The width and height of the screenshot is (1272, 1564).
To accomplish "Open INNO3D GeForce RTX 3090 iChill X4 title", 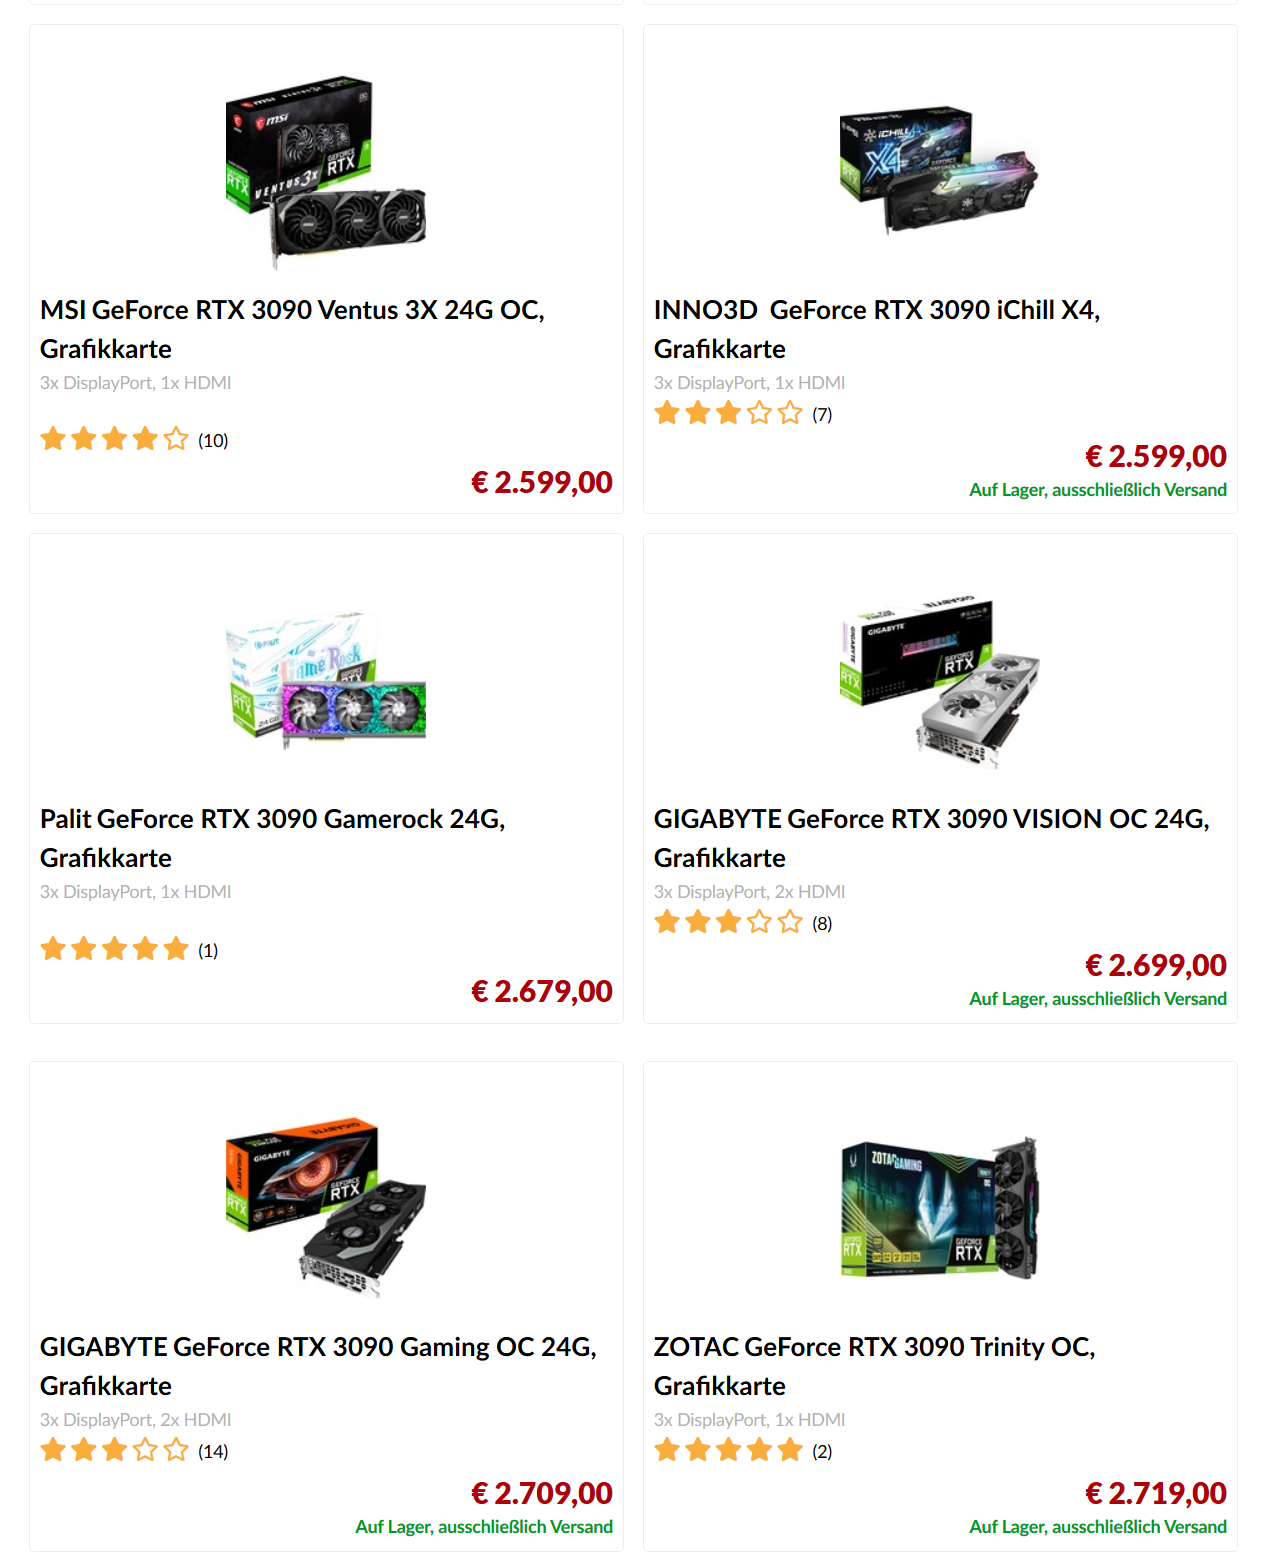I will pos(876,329).
